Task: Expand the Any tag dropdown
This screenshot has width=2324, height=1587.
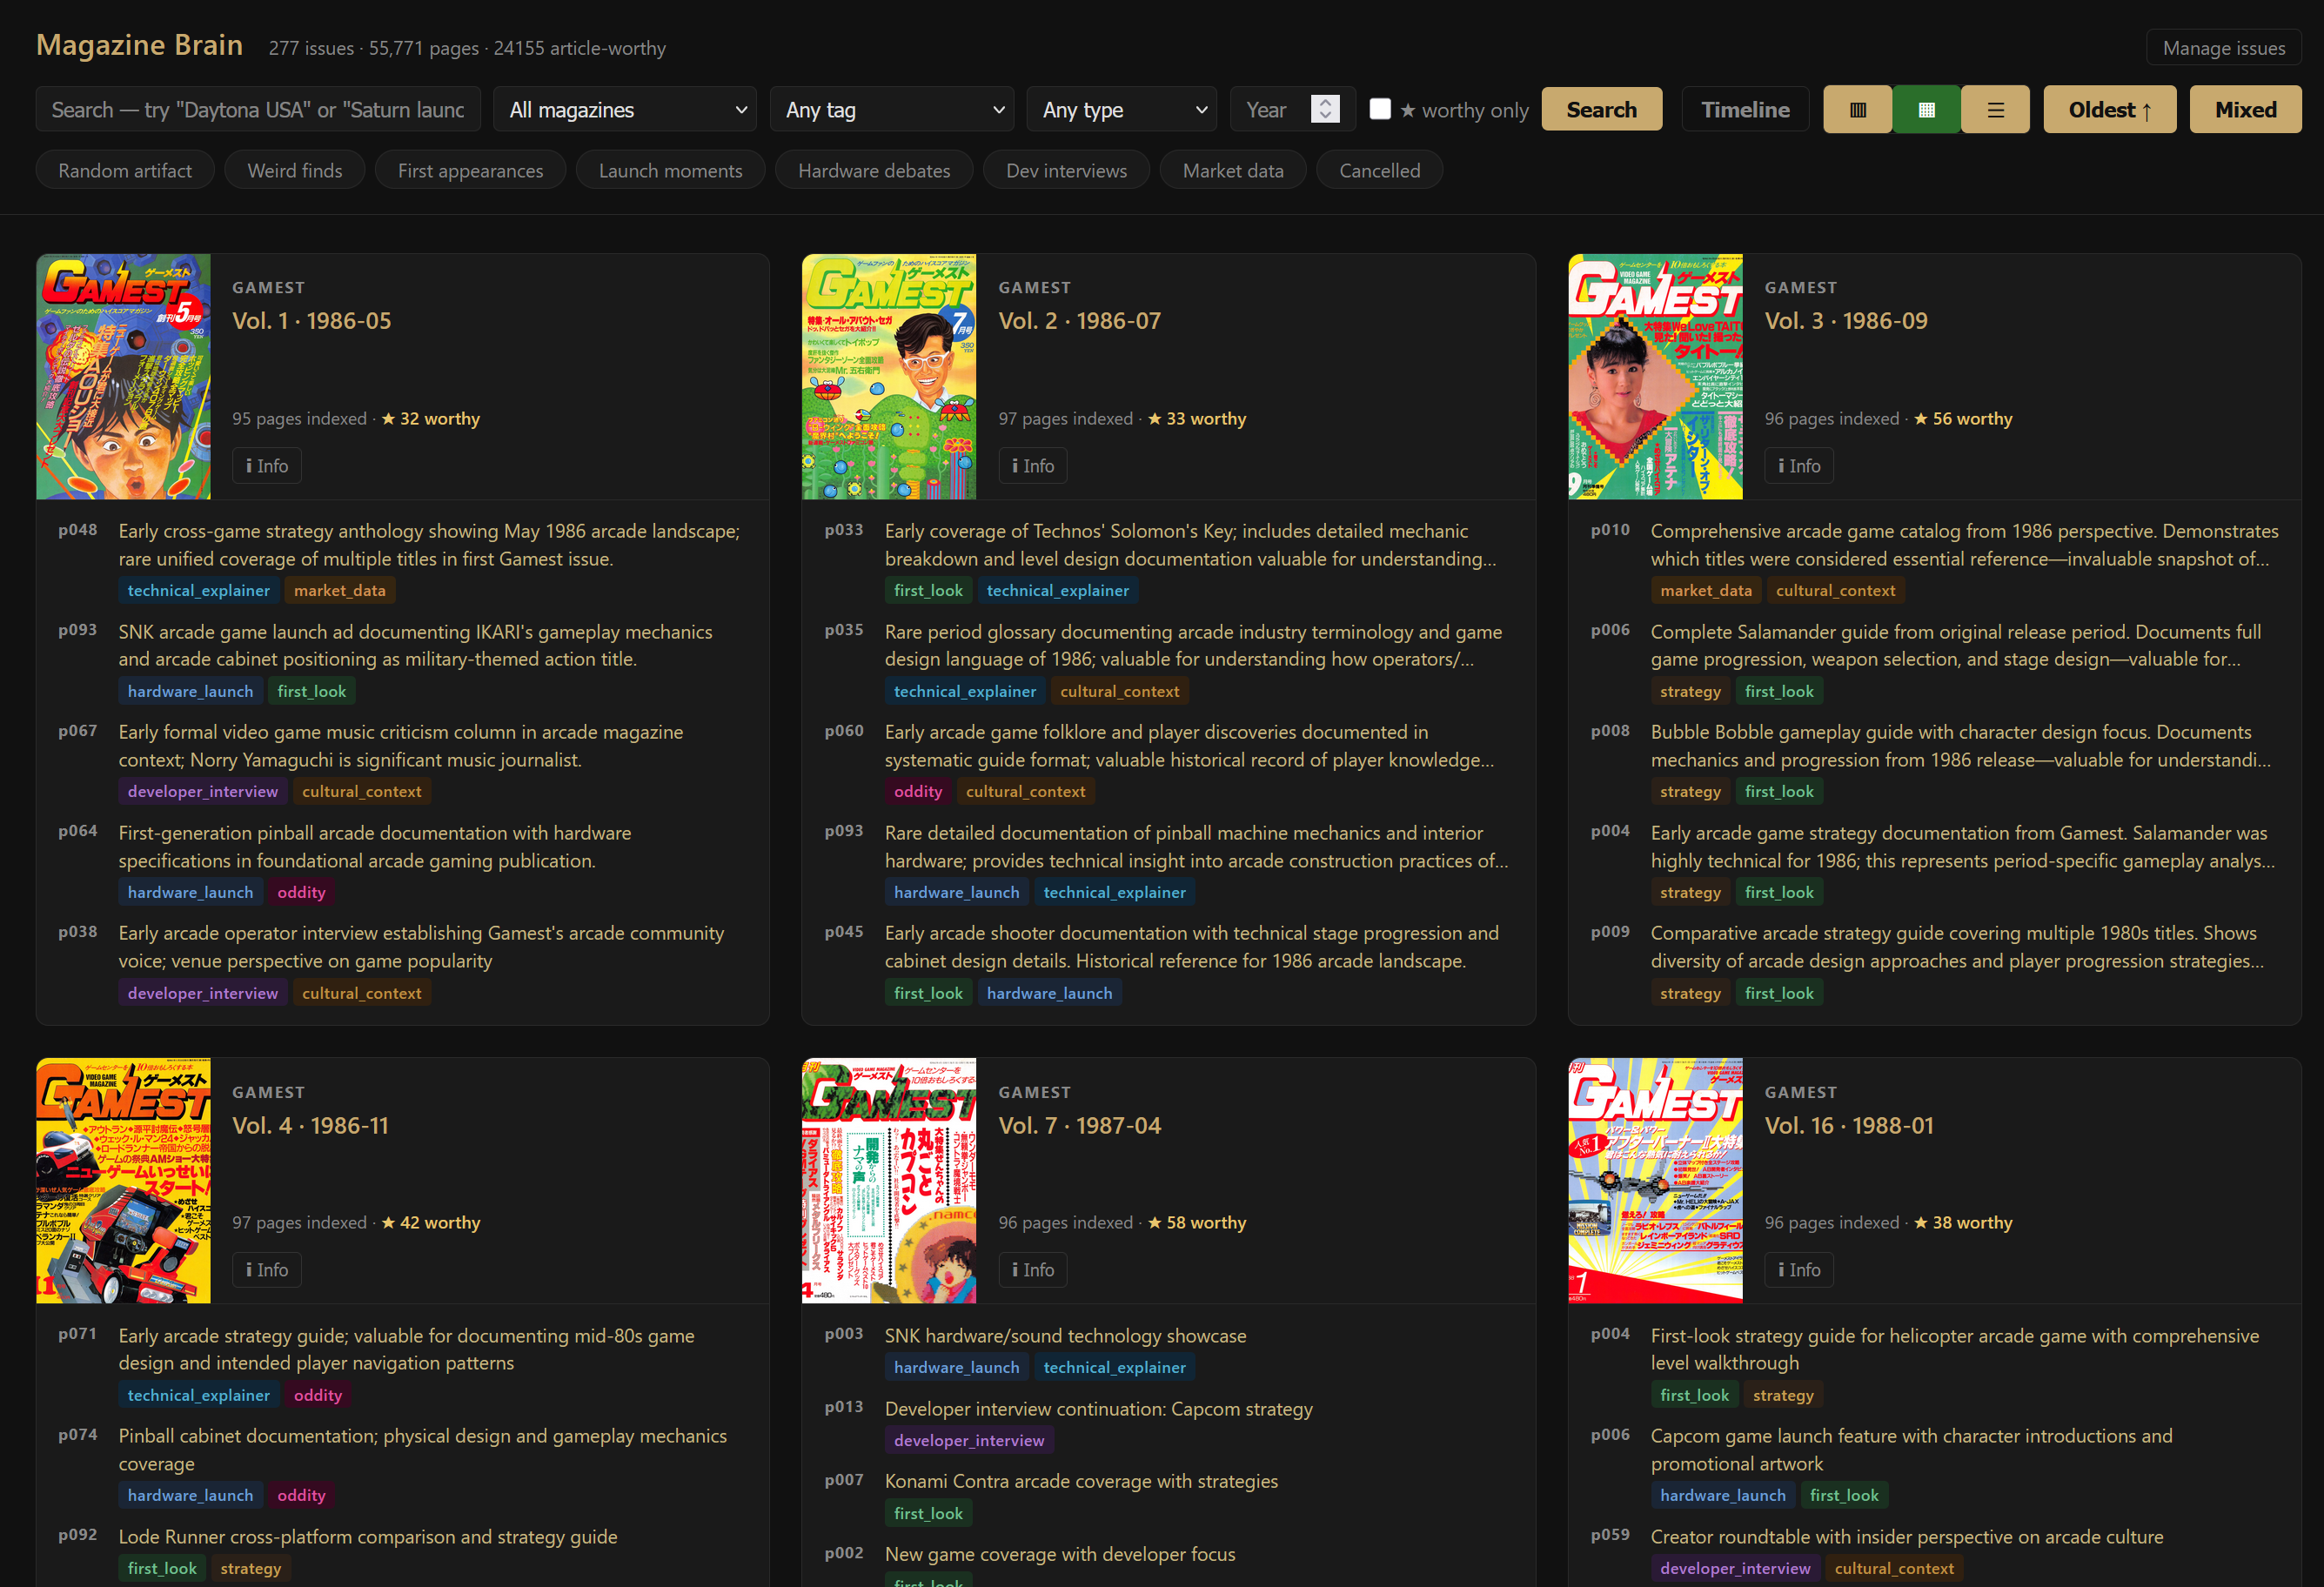Action: [892, 110]
